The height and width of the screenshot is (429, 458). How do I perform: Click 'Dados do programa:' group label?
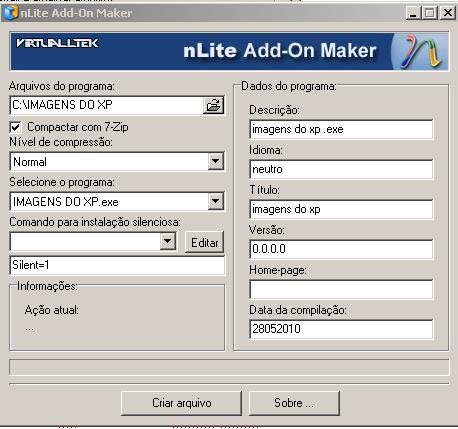[289, 86]
